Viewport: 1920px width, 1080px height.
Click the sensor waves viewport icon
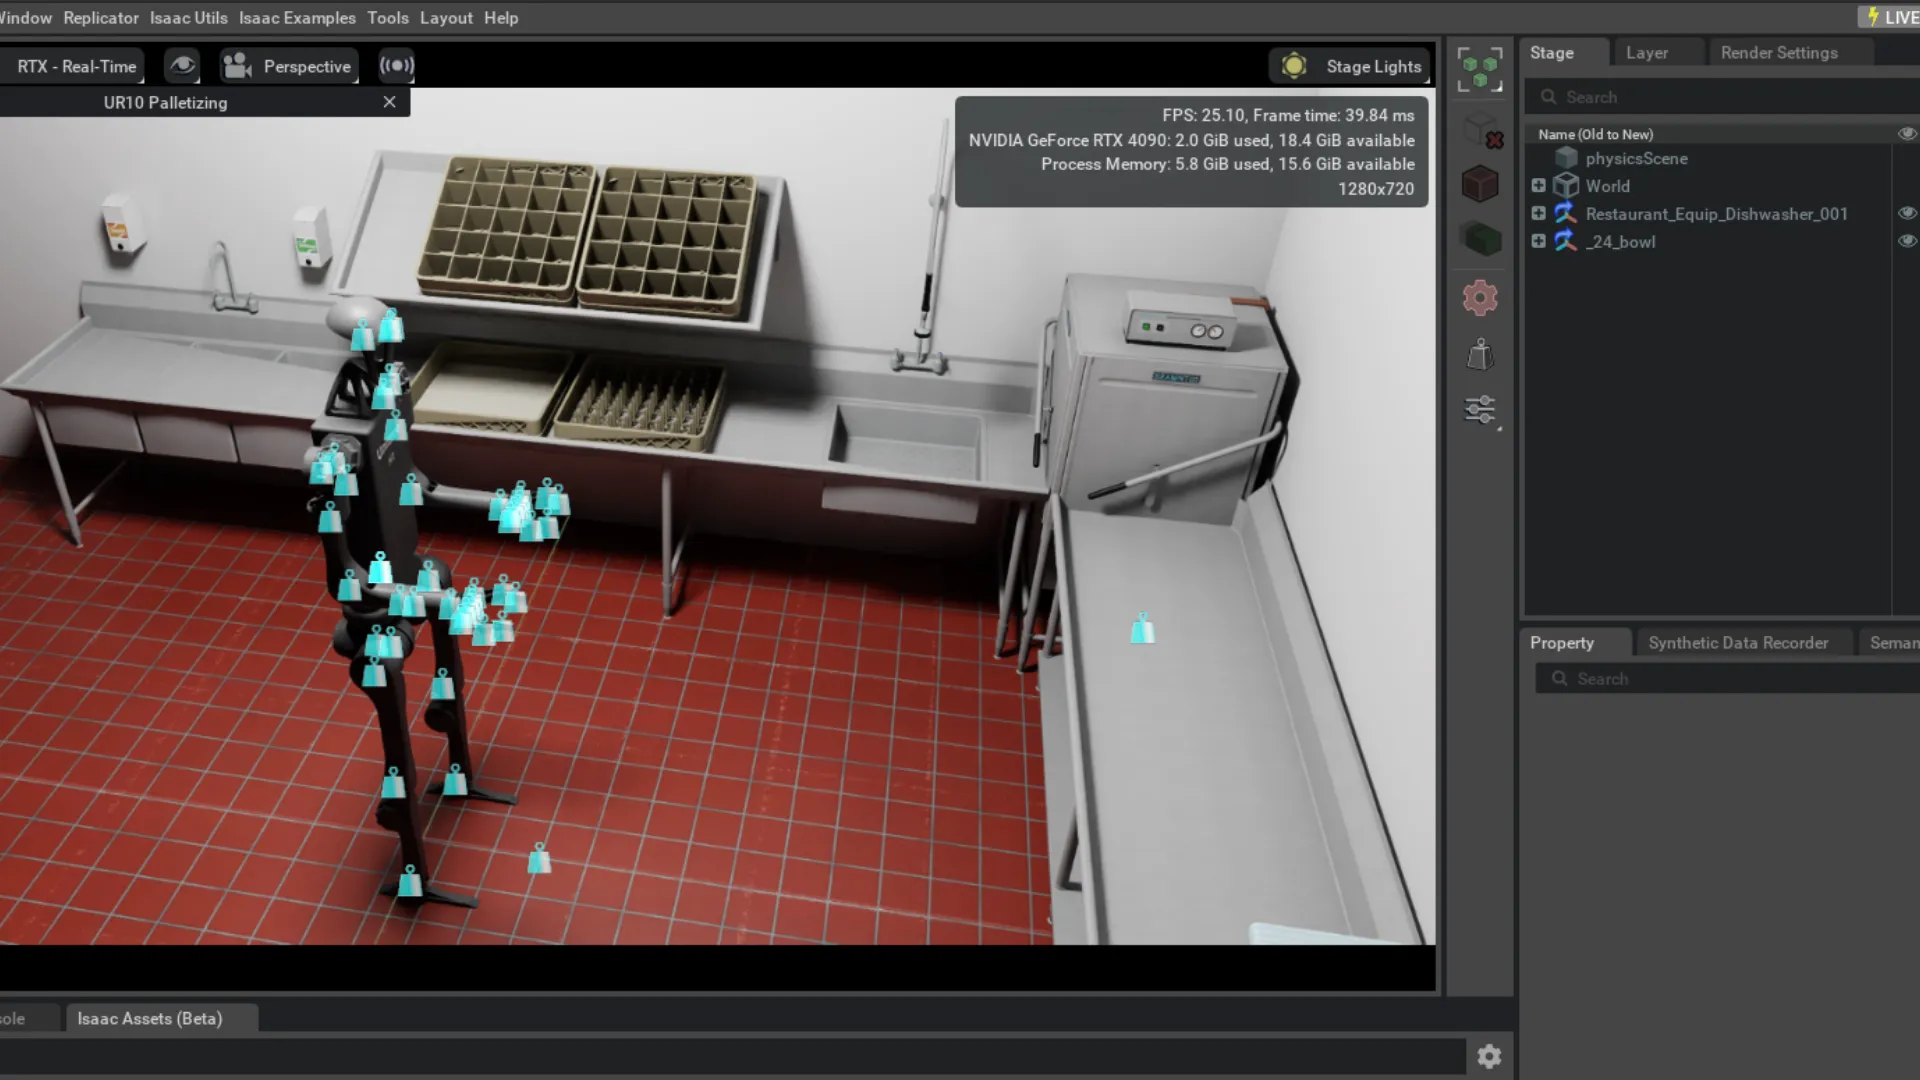396,66
